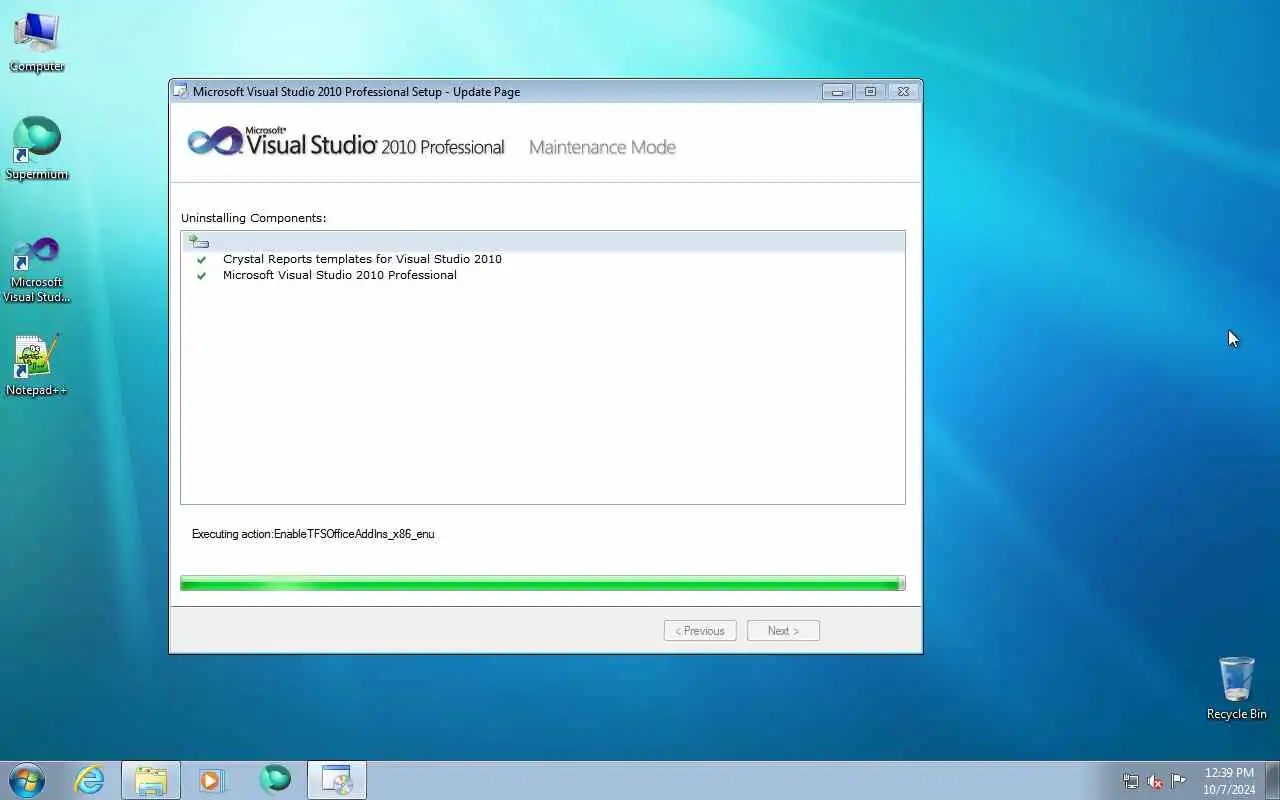This screenshot has width=1280, height=800.
Task: Click the Show desktop strip
Action: pos(1272,780)
